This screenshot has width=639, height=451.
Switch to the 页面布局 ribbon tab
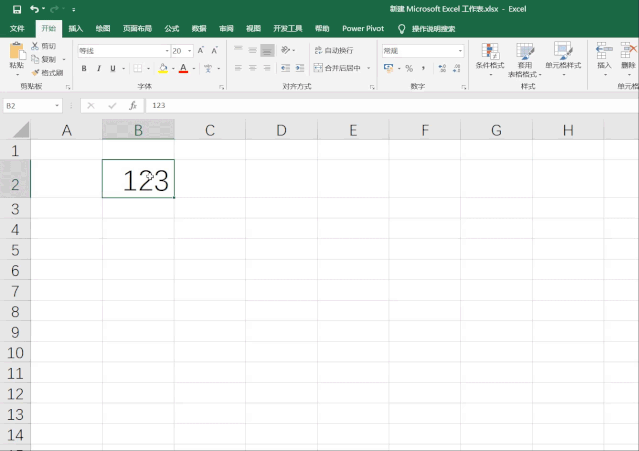tap(137, 29)
